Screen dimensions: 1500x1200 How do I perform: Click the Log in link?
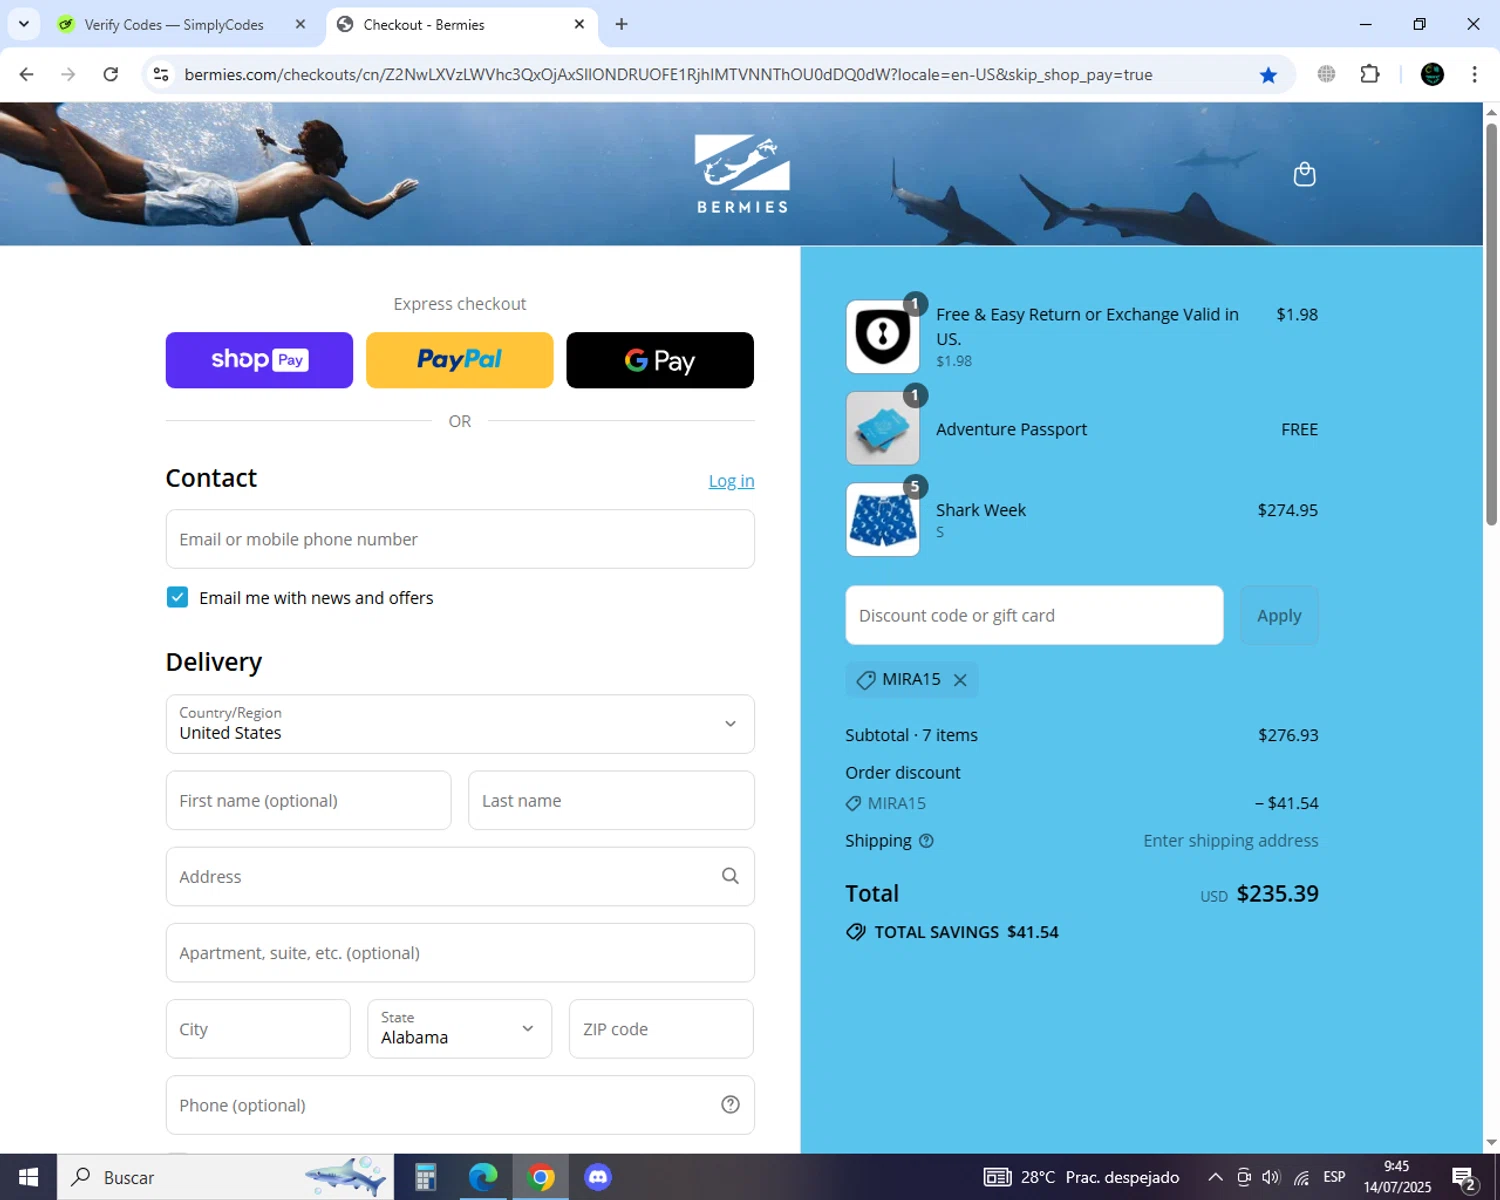[731, 481]
